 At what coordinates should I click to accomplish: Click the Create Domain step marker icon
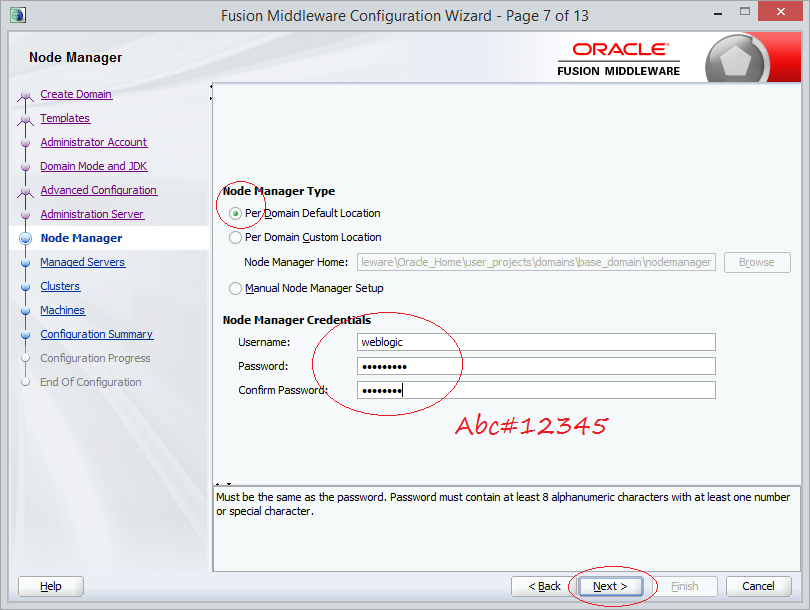click(x=25, y=96)
